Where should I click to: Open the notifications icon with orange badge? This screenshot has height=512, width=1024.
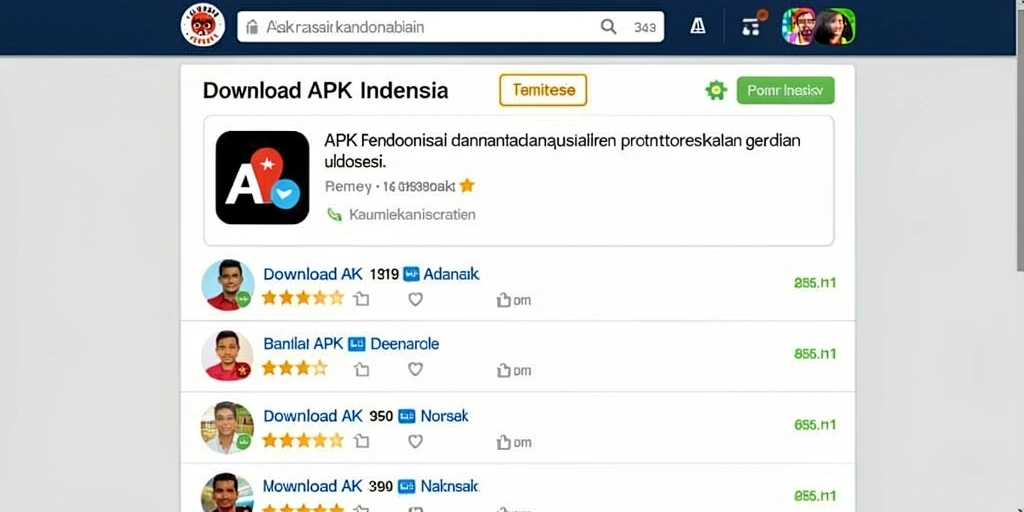coord(754,25)
